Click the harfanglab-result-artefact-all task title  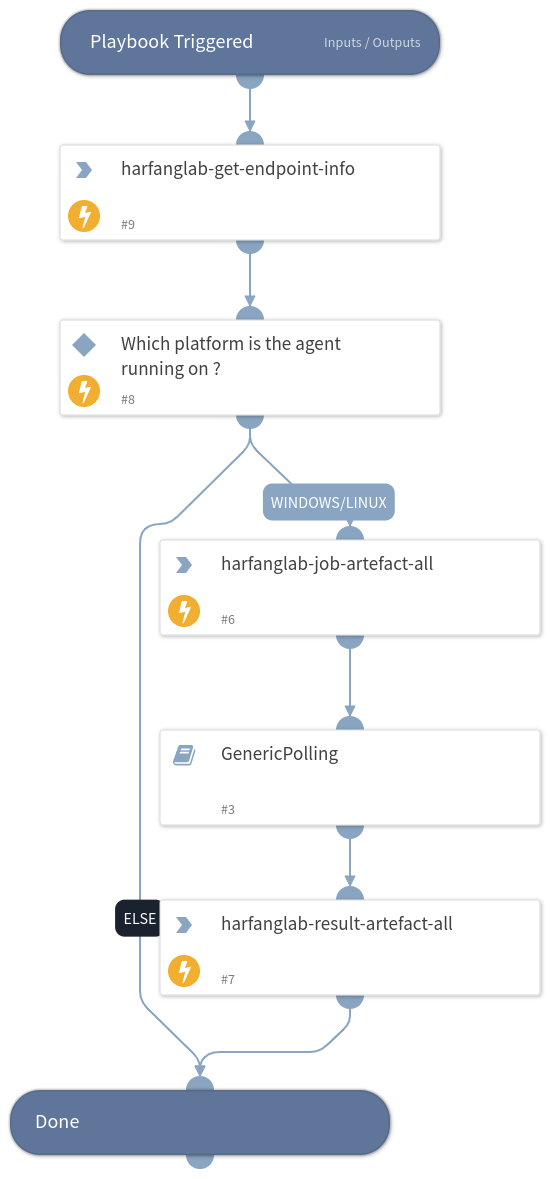pos(336,923)
